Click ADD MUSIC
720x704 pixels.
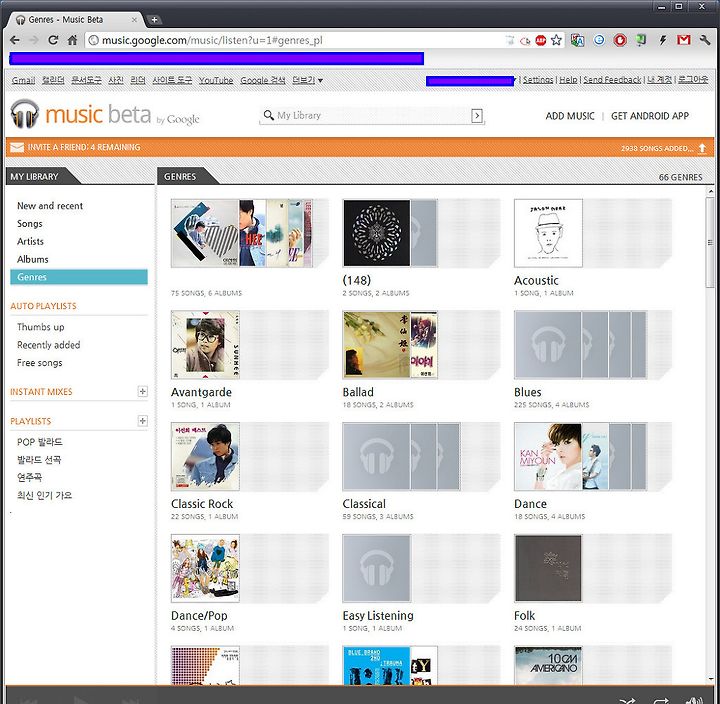[570, 116]
